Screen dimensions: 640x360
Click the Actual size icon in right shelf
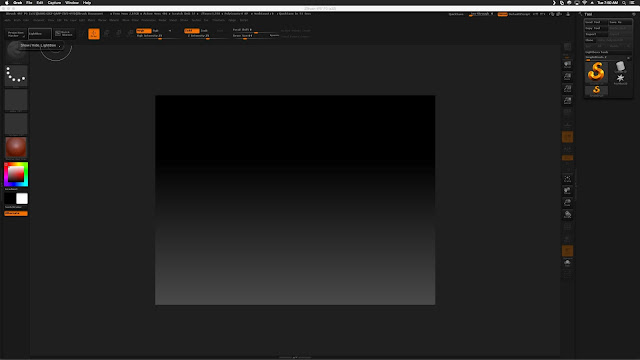coord(567,89)
